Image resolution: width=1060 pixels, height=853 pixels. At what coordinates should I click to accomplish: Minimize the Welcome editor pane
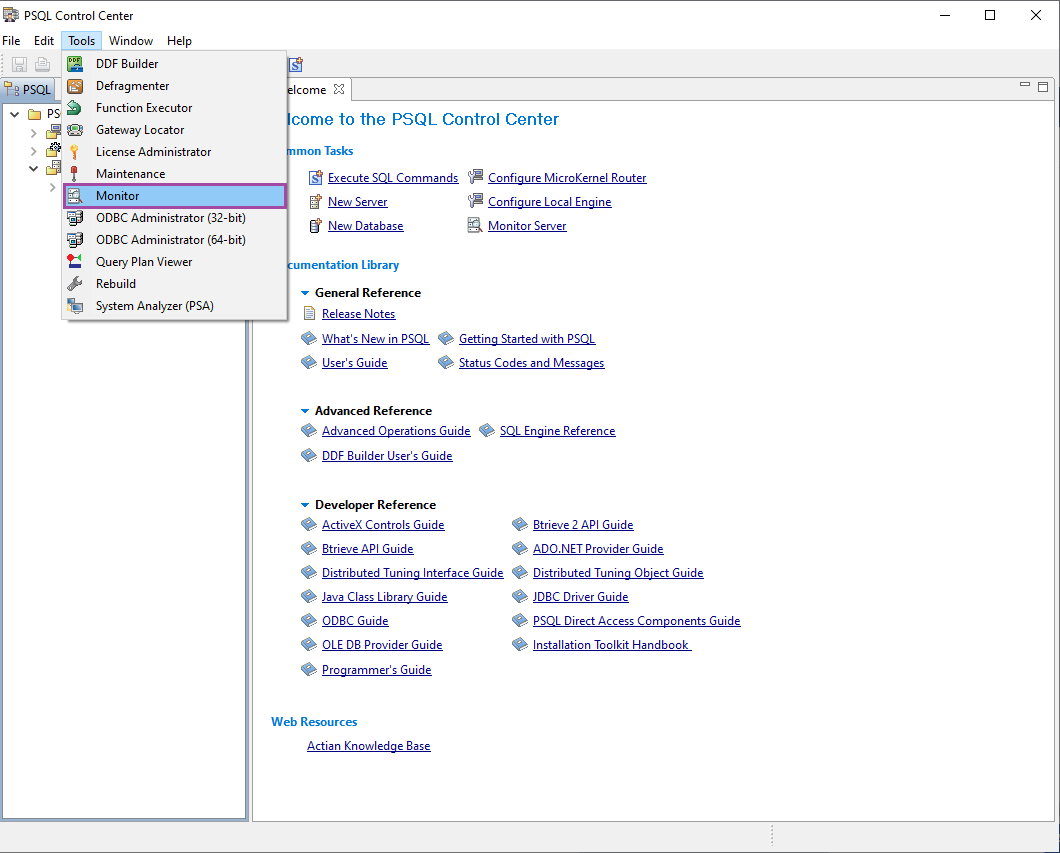tap(1025, 85)
